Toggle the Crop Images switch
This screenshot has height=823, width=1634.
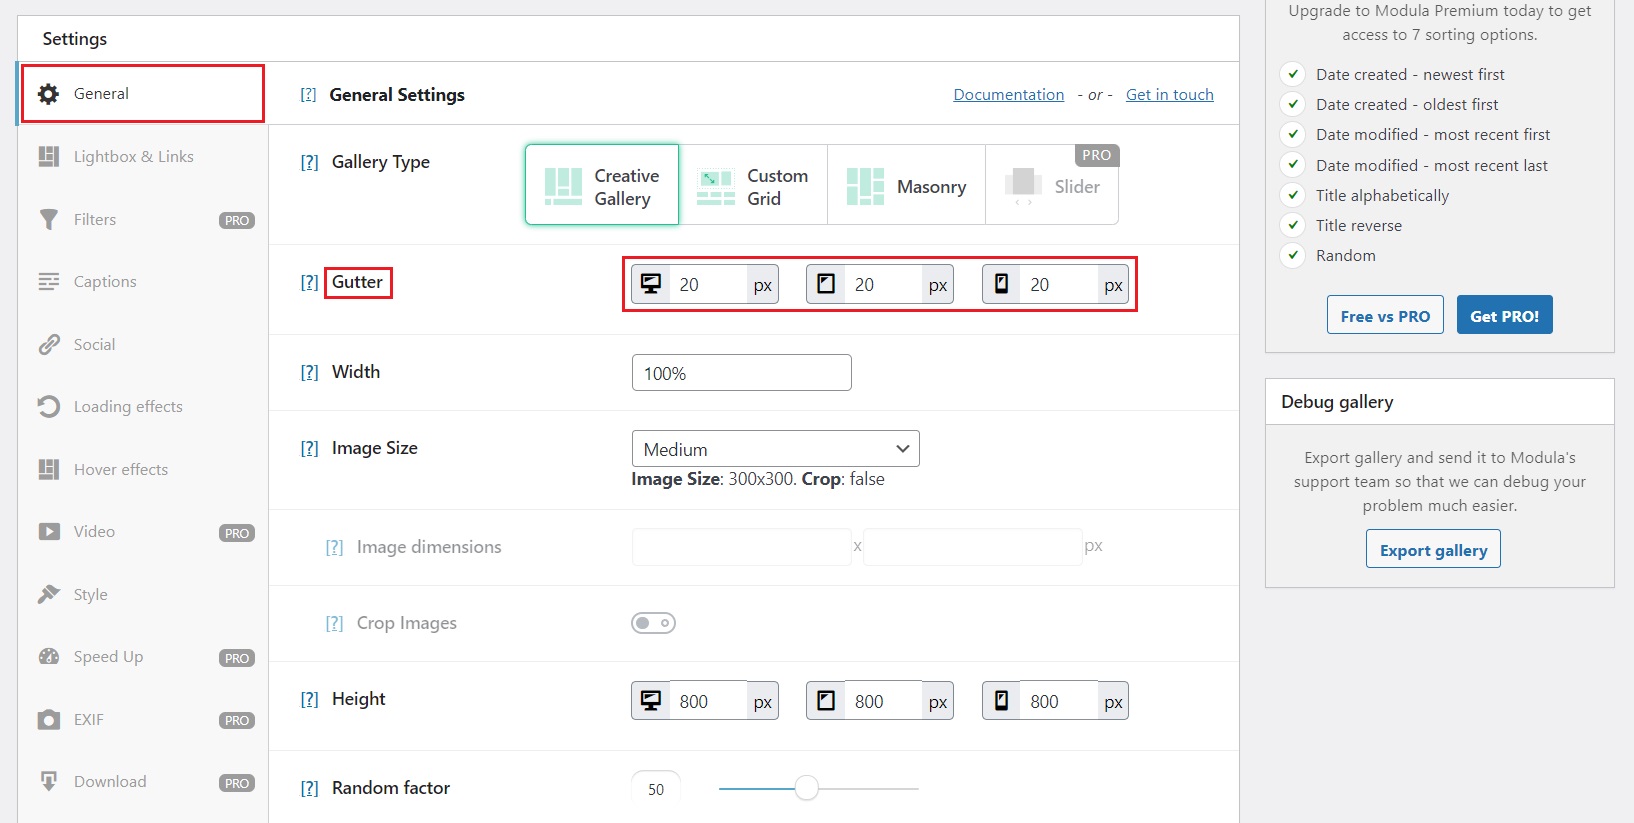tap(653, 624)
